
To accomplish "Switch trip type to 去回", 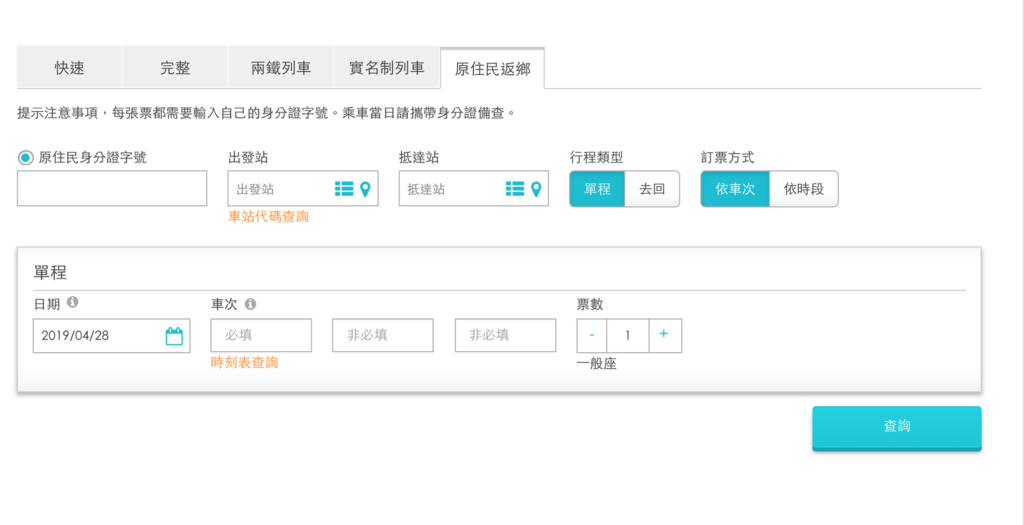I will click(x=652, y=189).
